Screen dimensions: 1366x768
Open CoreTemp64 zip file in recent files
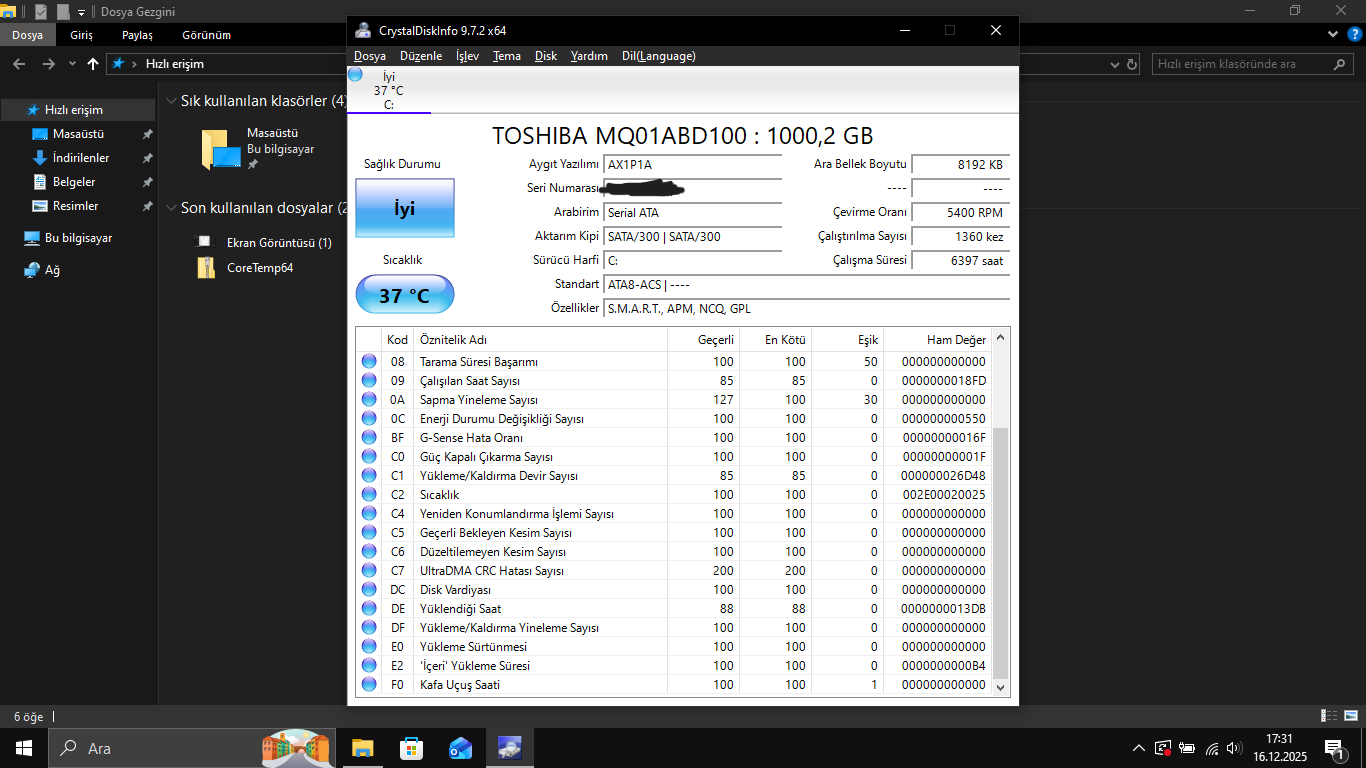coord(259,268)
